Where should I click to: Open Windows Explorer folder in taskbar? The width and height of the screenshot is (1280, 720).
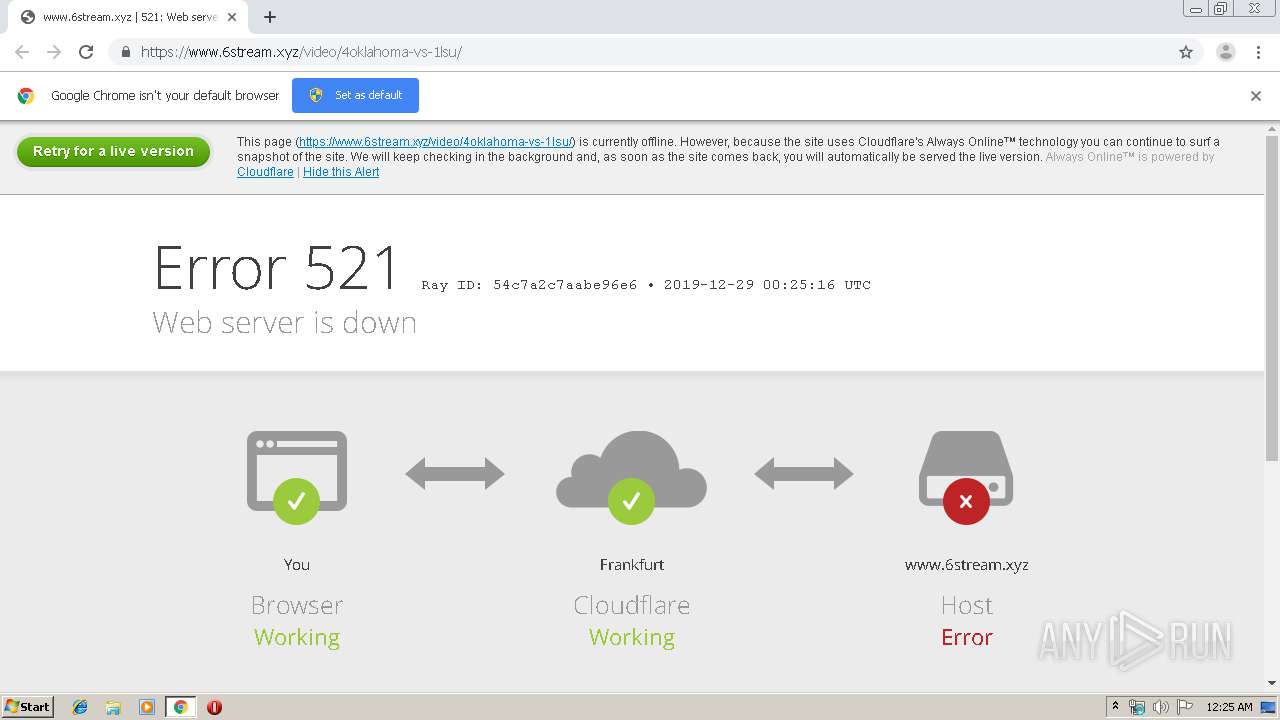(x=113, y=707)
